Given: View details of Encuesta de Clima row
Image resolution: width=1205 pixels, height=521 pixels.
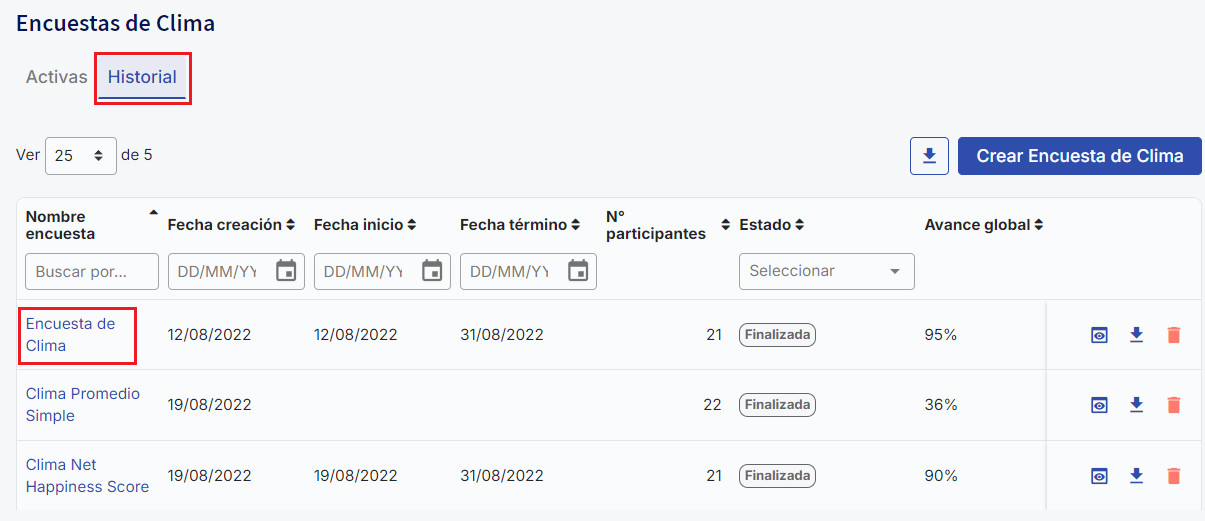Looking at the screenshot, I should (1099, 335).
